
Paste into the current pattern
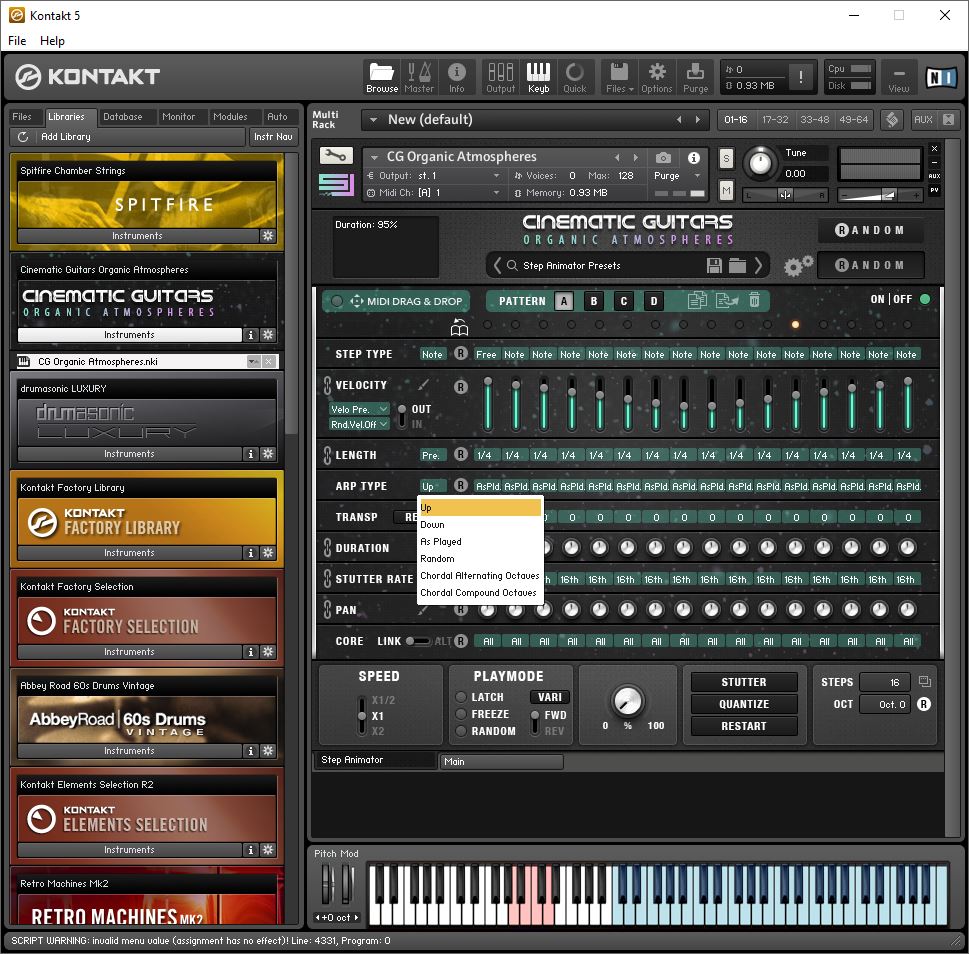click(727, 300)
